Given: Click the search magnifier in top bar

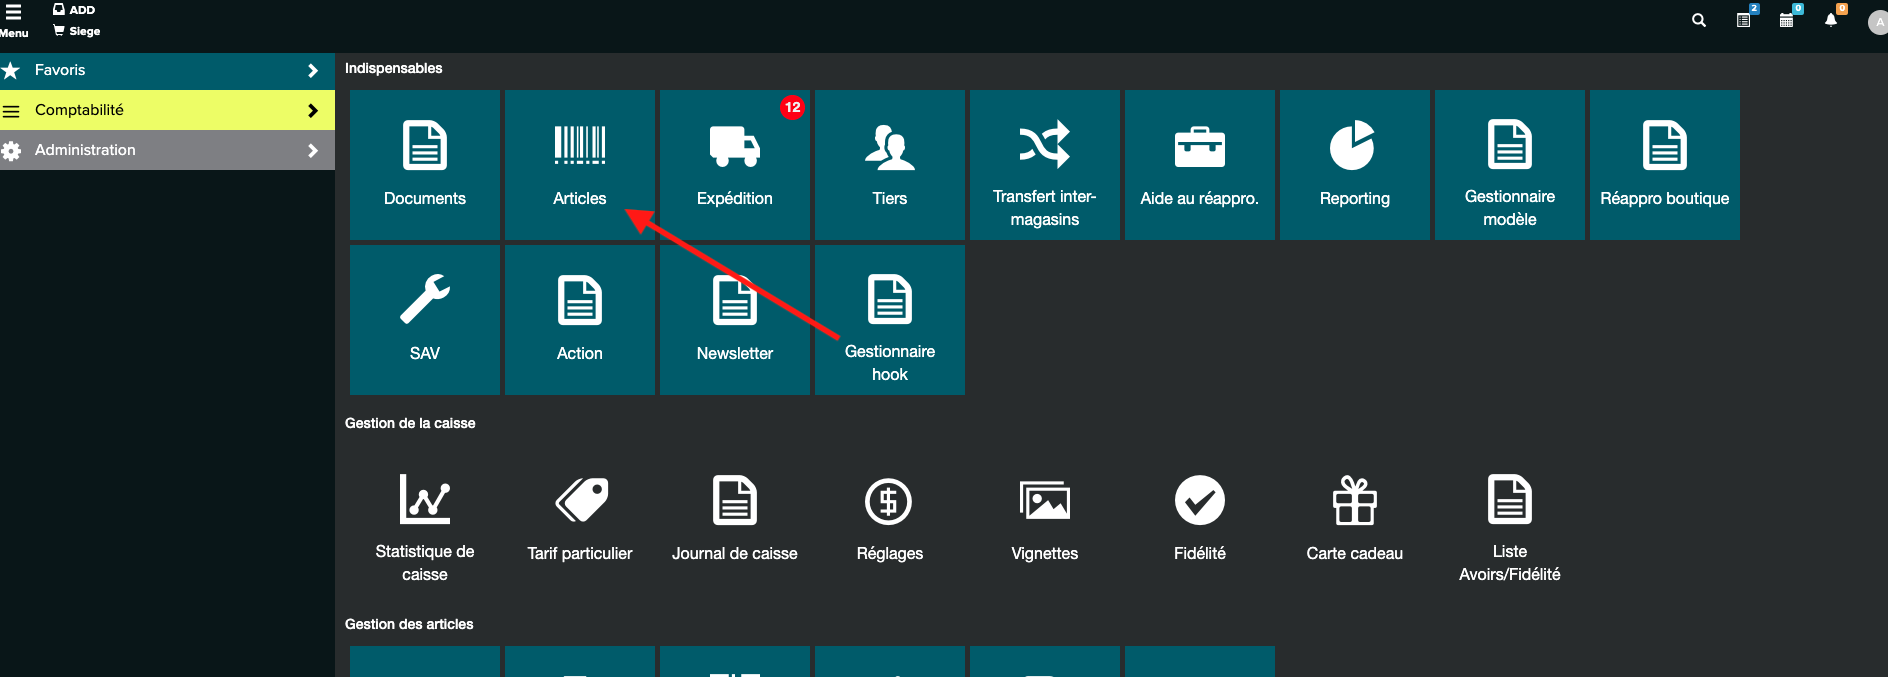Looking at the screenshot, I should pyautogui.click(x=1698, y=20).
